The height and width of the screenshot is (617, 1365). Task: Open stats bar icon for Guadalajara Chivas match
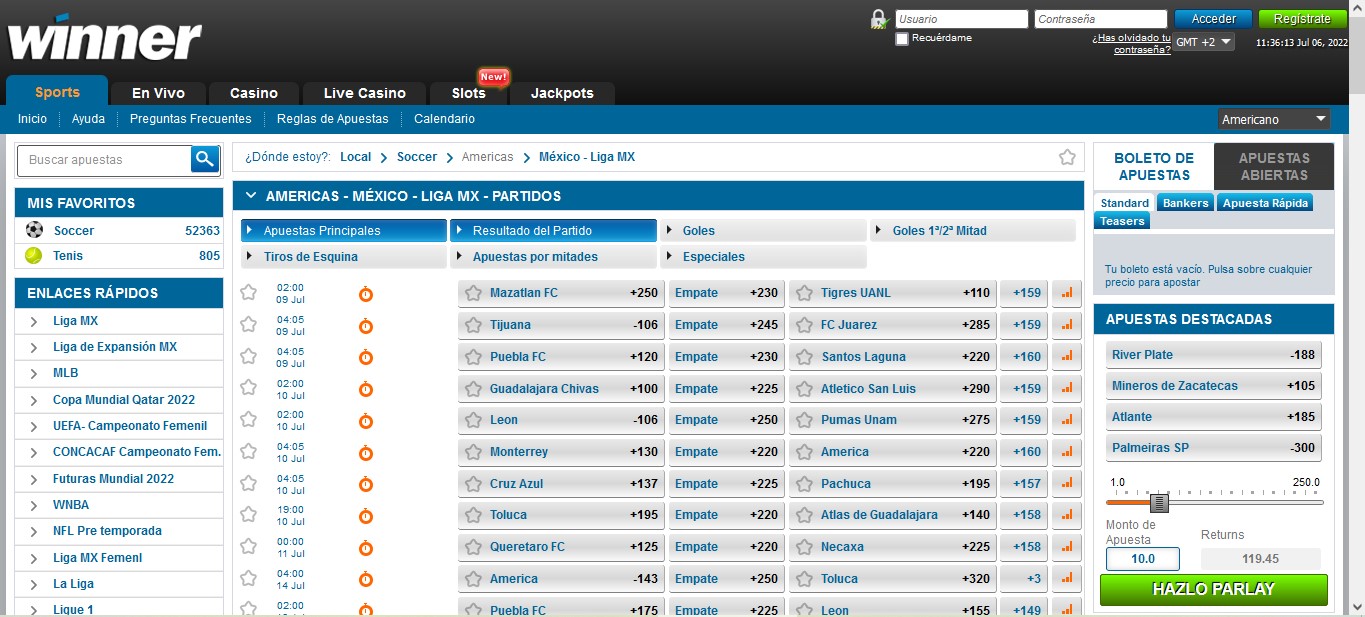click(1067, 389)
